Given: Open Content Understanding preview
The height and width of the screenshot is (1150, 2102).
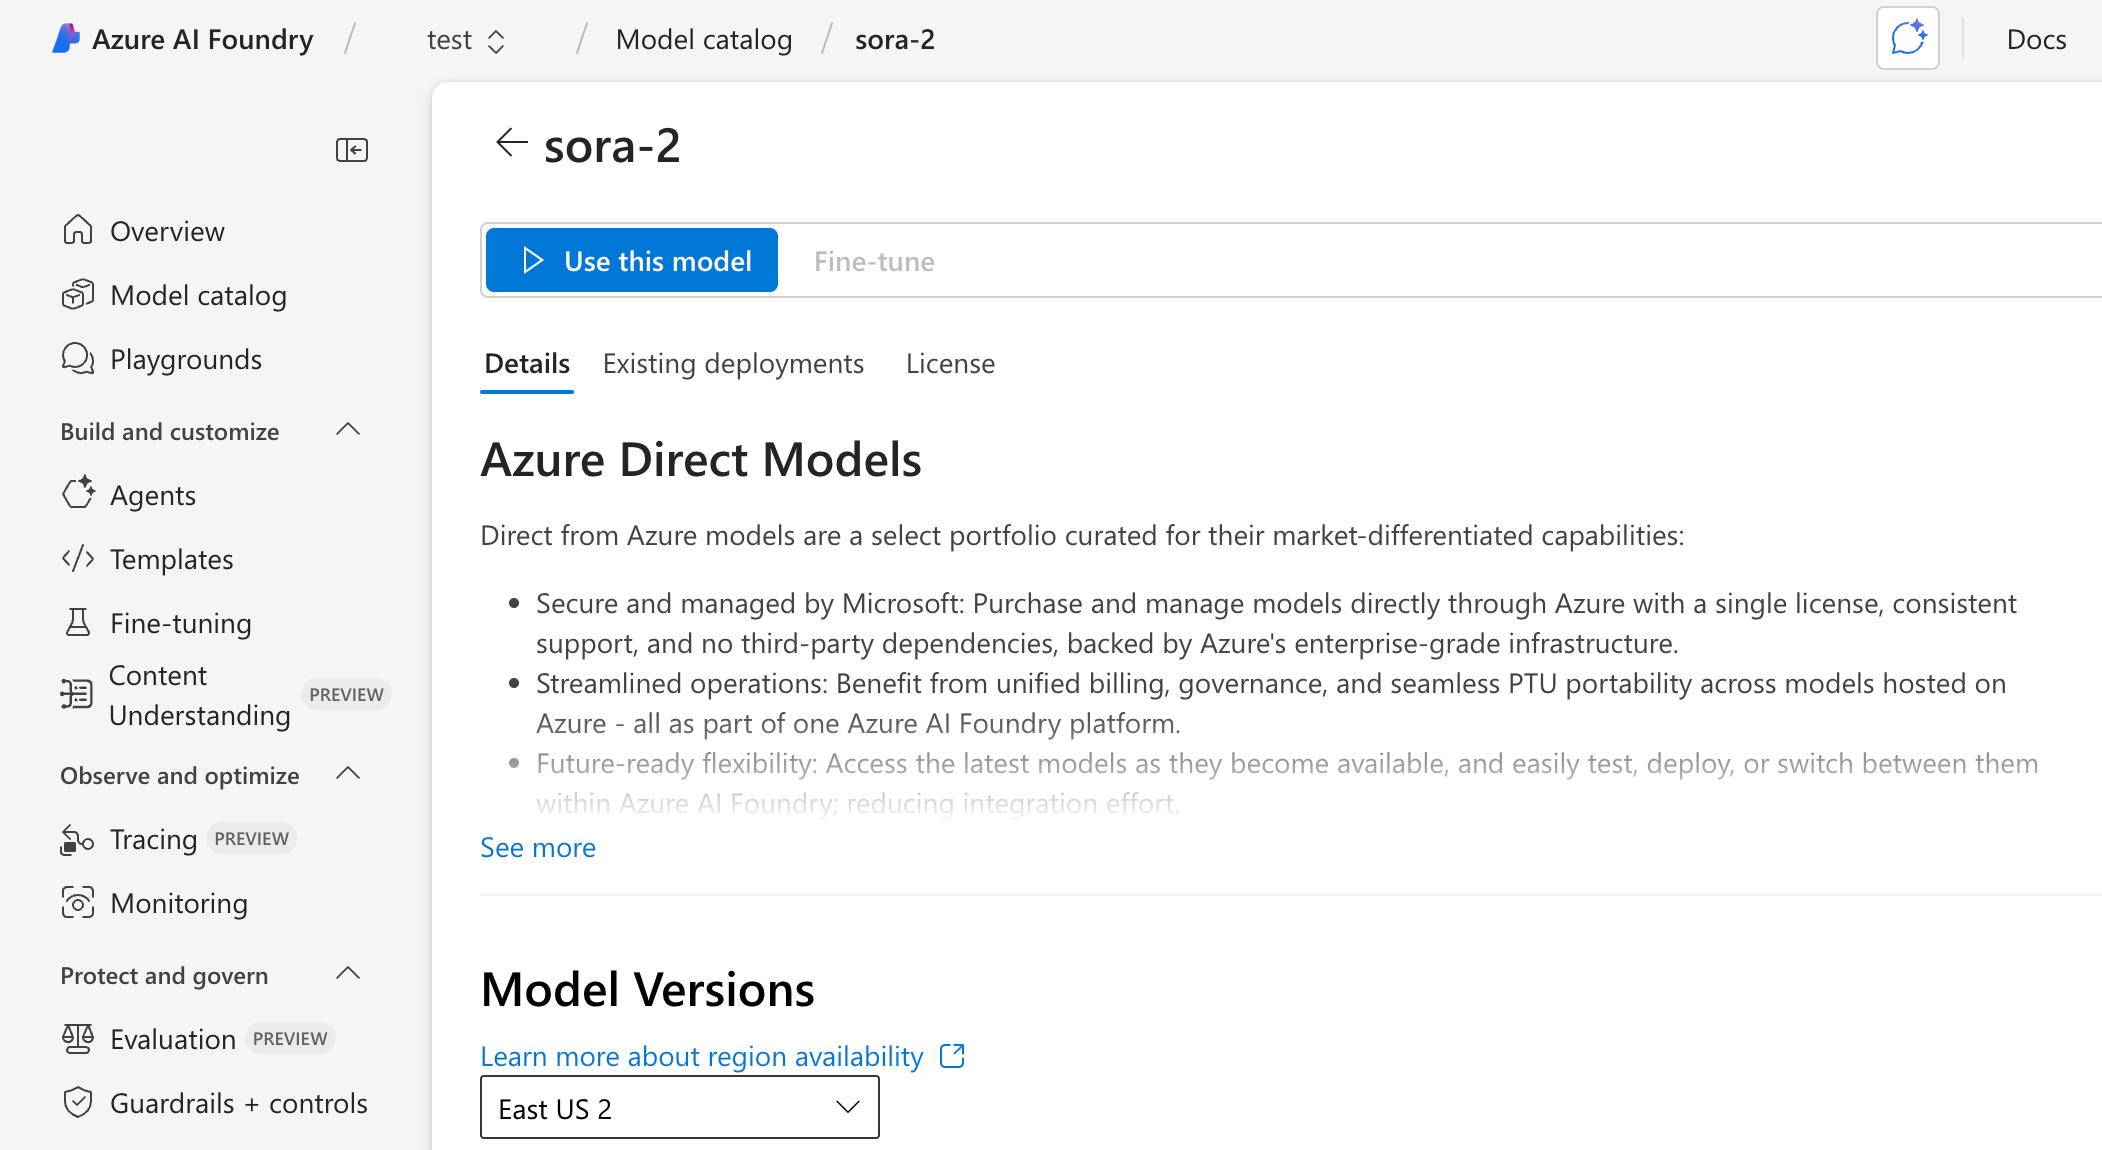Looking at the screenshot, I should [199, 694].
